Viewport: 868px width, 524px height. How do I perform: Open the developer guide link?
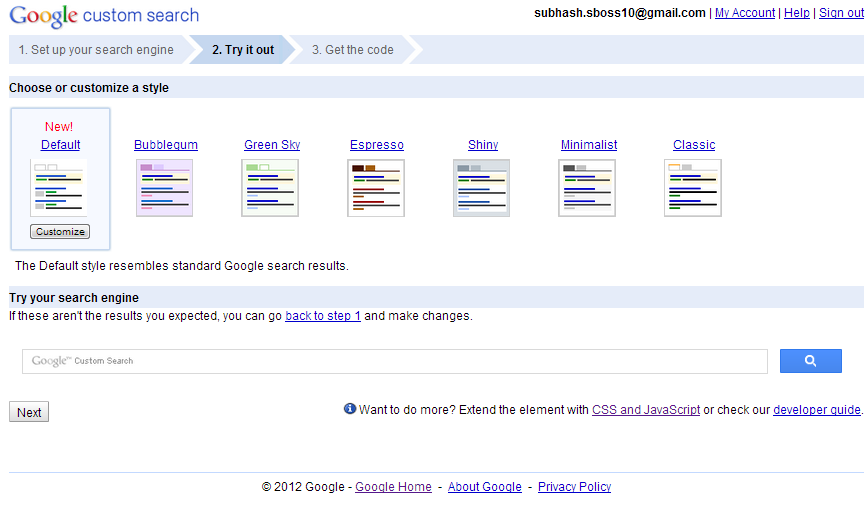point(817,410)
